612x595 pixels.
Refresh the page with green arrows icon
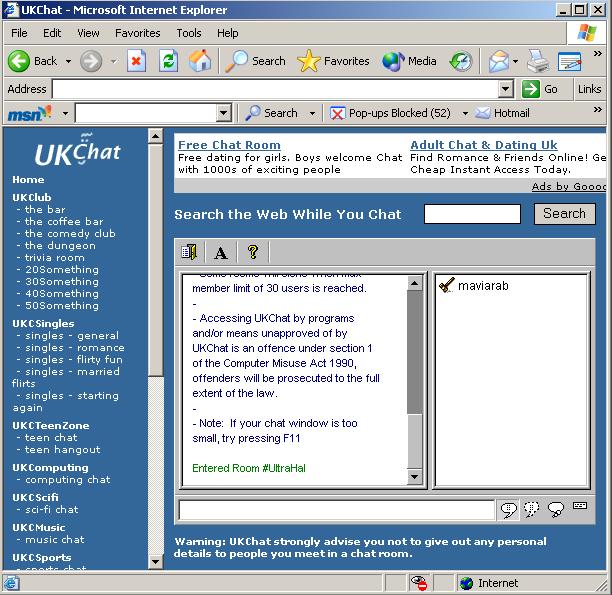click(x=169, y=61)
